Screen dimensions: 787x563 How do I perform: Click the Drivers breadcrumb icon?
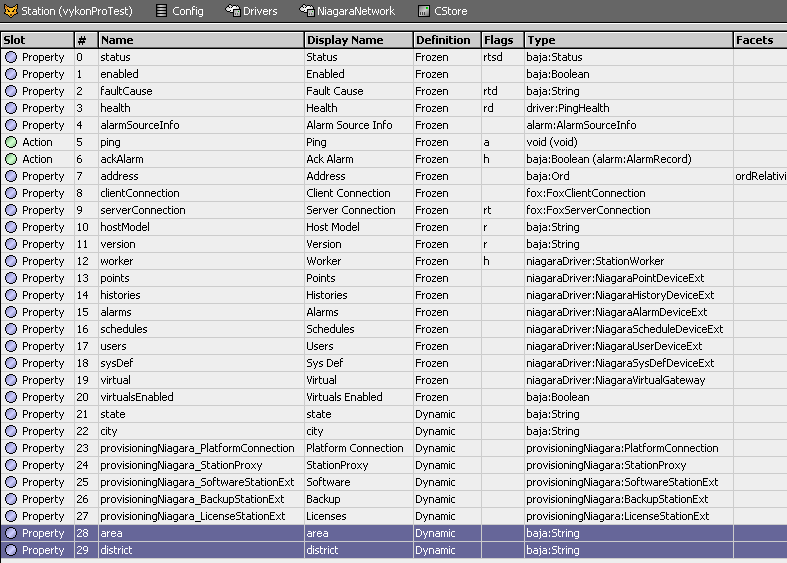point(232,11)
